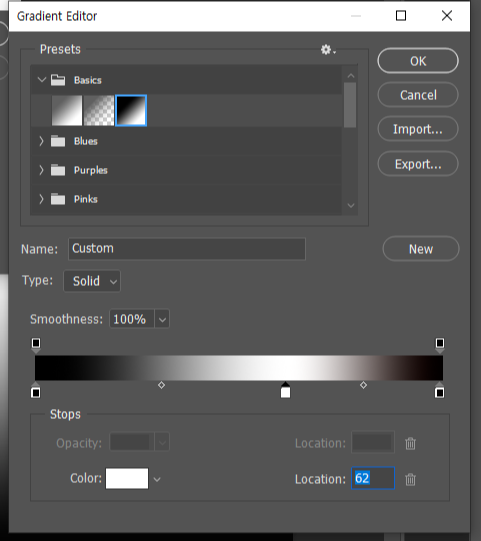Click the color stop Location field showing 62
The image size is (481, 541).
(x=373, y=478)
